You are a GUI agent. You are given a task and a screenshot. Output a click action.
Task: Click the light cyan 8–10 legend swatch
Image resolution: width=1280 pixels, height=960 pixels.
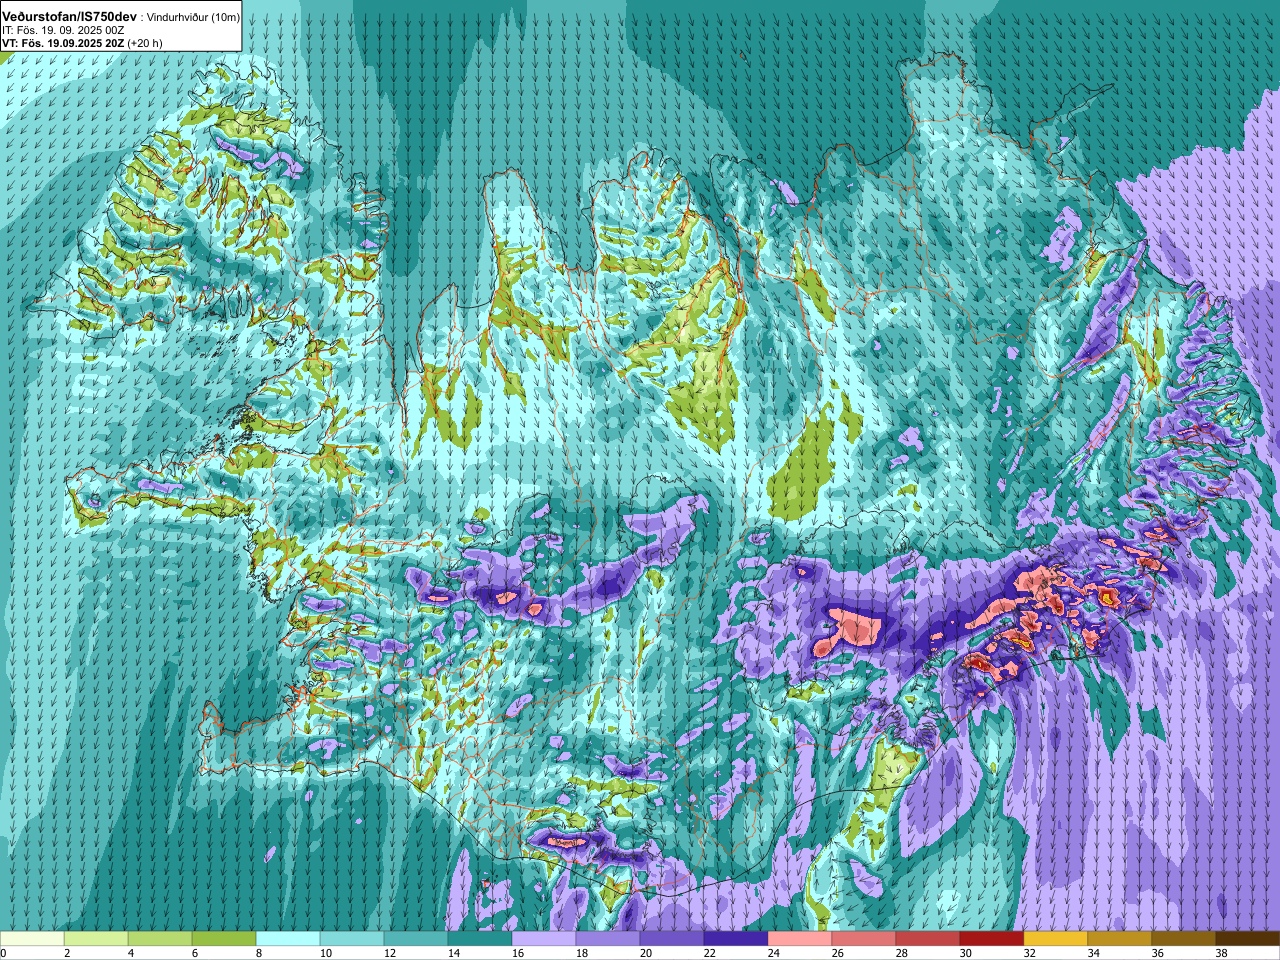(x=288, y=939)
